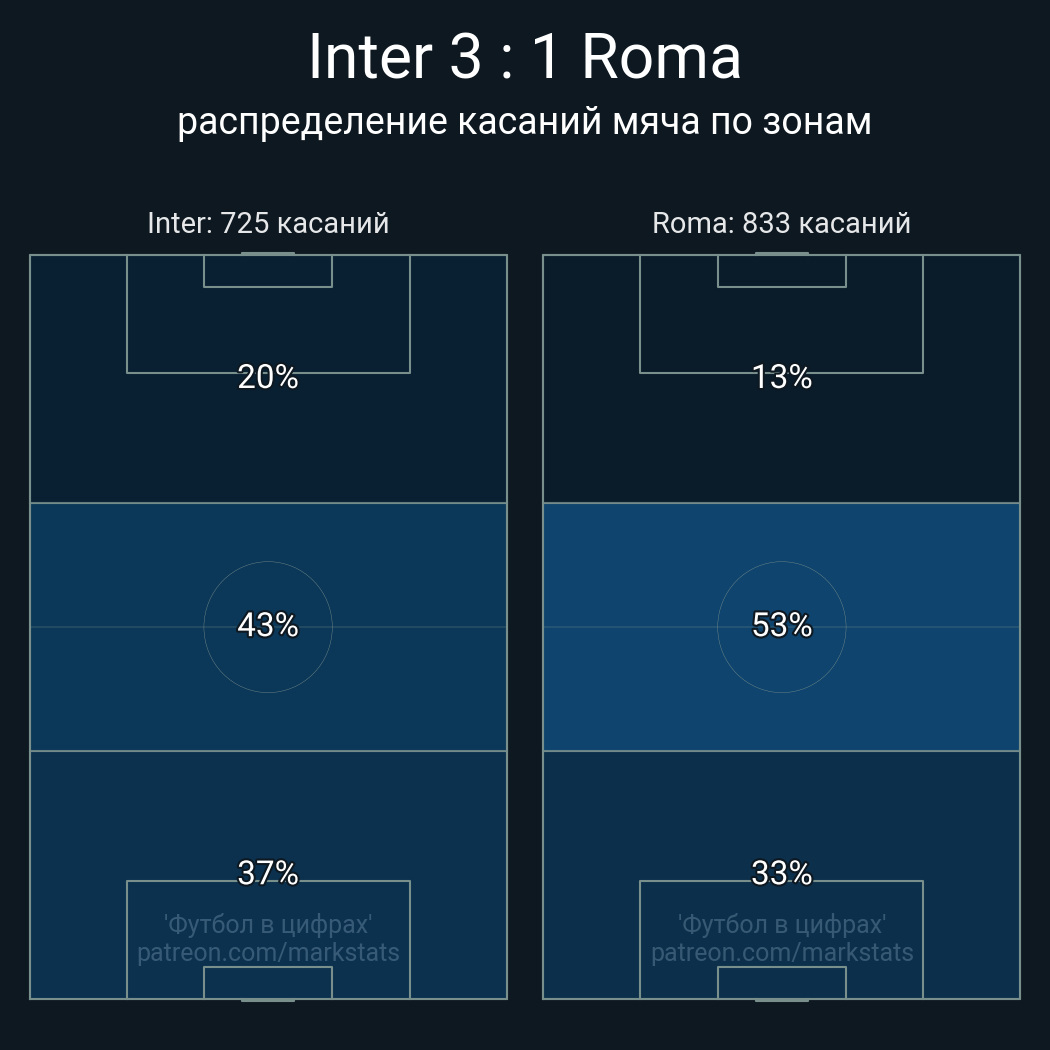
Task: Click 'Футбол в цифрах' watermark on Inter pitch
Action: 268,924
